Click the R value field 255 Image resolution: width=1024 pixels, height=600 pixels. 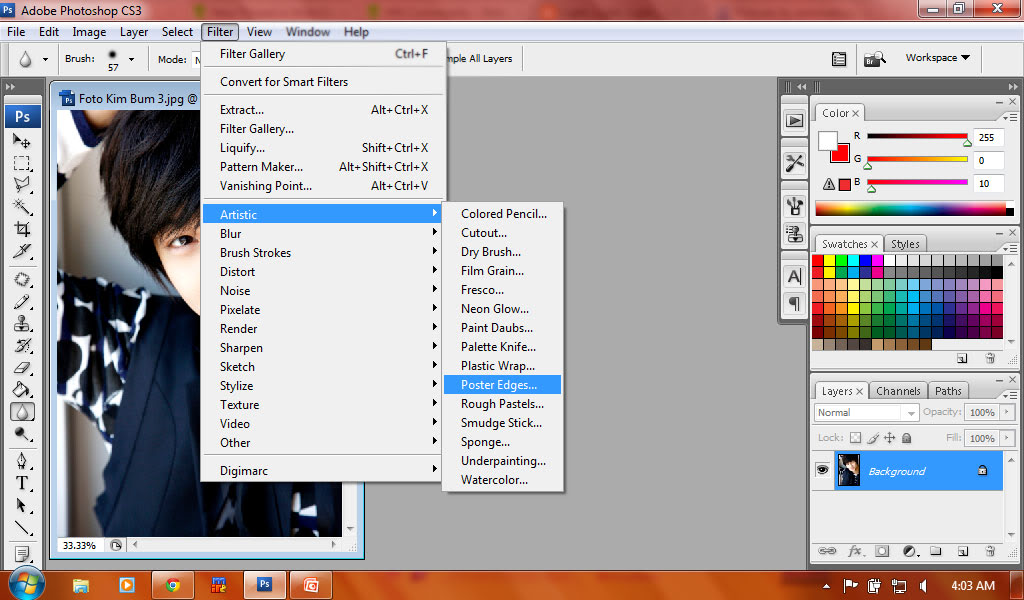point(988,138)
